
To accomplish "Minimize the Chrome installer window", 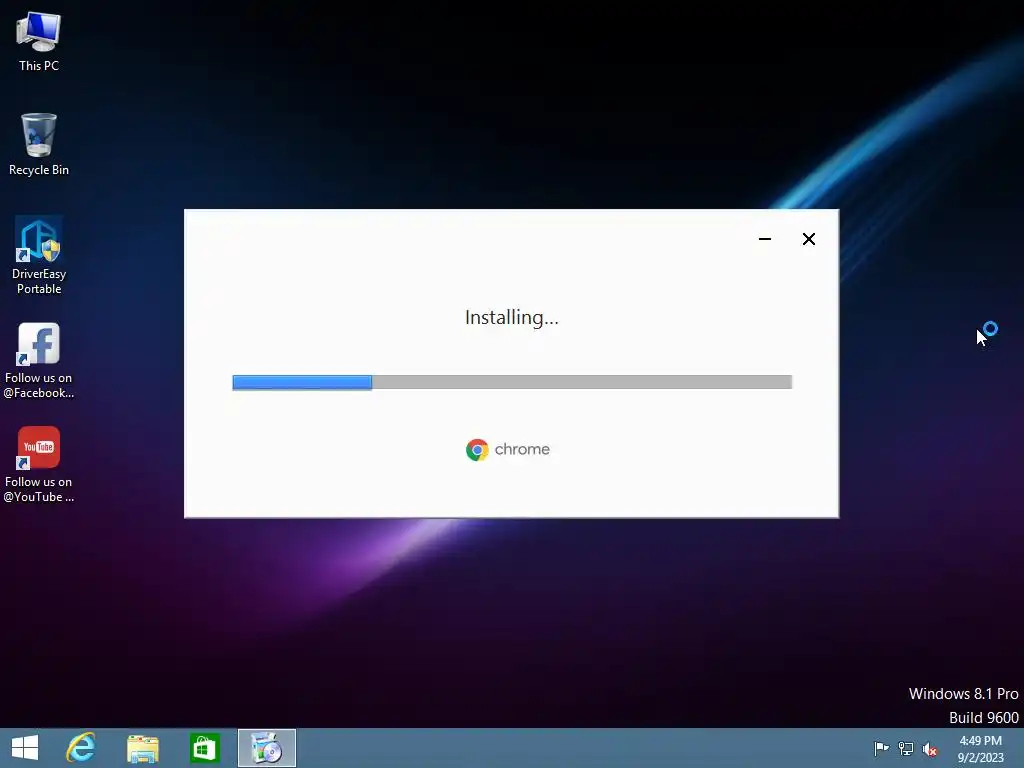I will (765, 239).
